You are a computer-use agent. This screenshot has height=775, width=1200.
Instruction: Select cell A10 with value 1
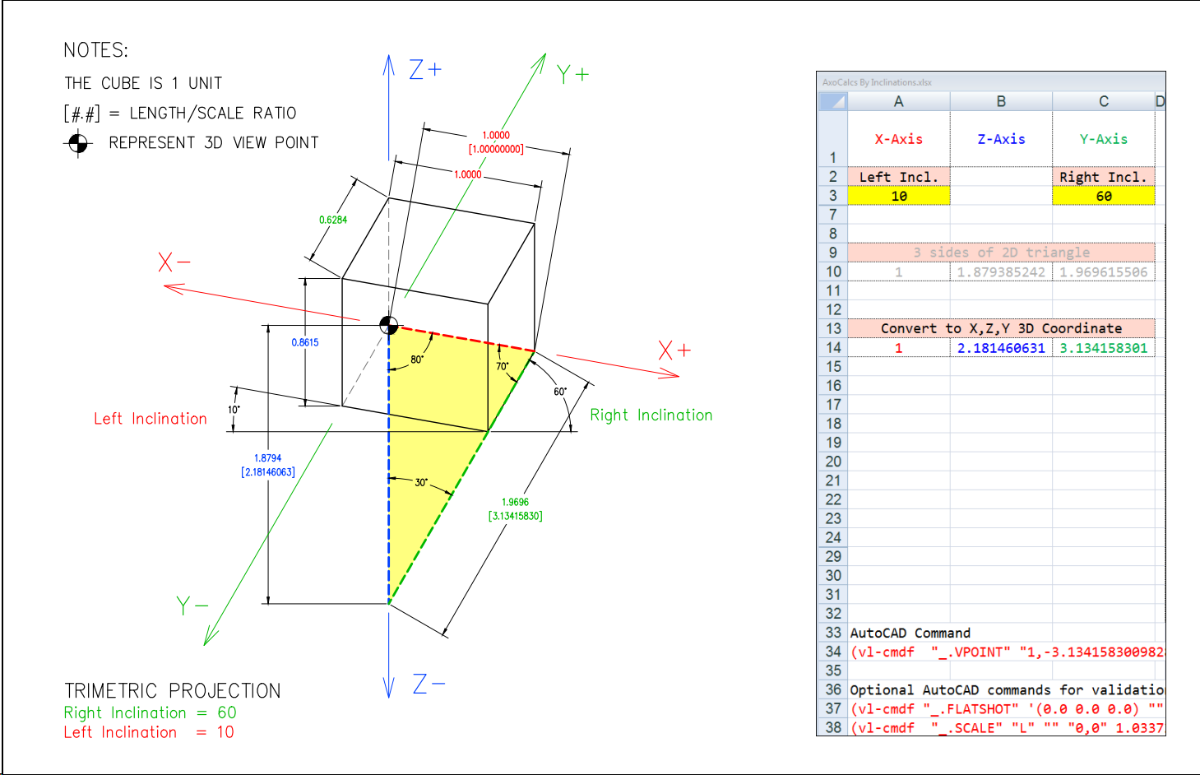(898, 271)
